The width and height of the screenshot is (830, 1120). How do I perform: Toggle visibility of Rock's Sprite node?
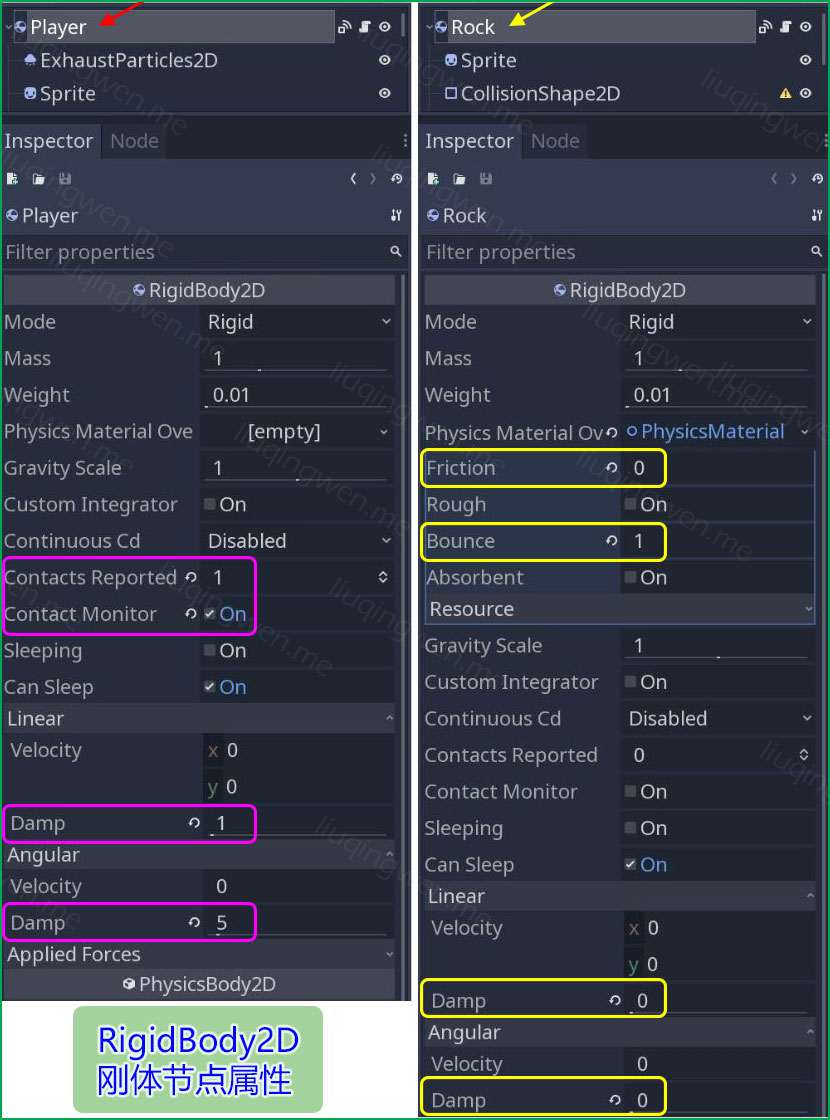click(x=804, y=60)
